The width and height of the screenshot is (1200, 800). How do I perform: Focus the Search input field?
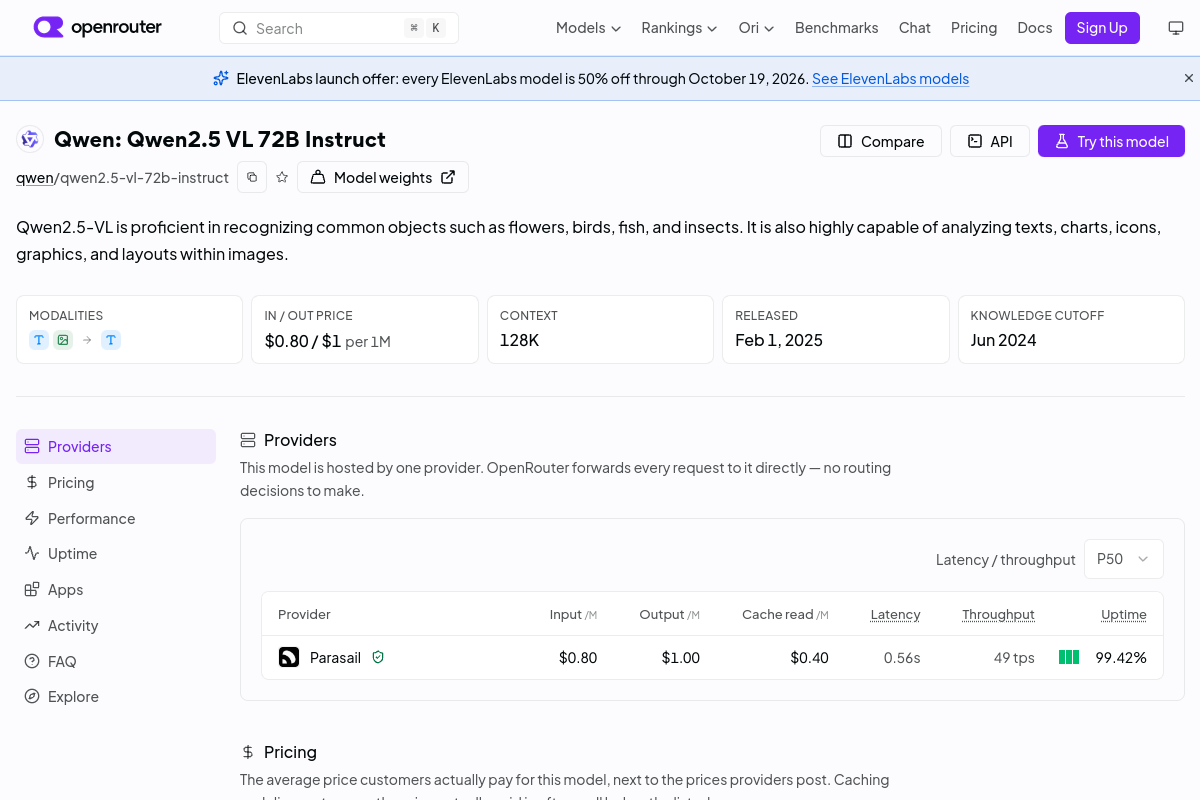point(339,28)
